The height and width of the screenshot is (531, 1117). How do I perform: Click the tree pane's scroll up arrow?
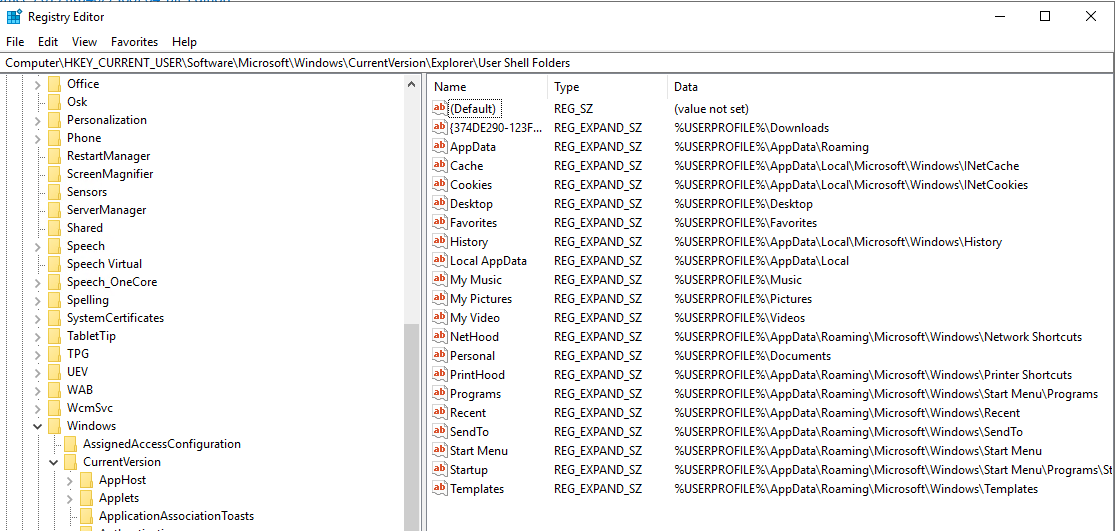pyautogui.click(x=411, y=84)
